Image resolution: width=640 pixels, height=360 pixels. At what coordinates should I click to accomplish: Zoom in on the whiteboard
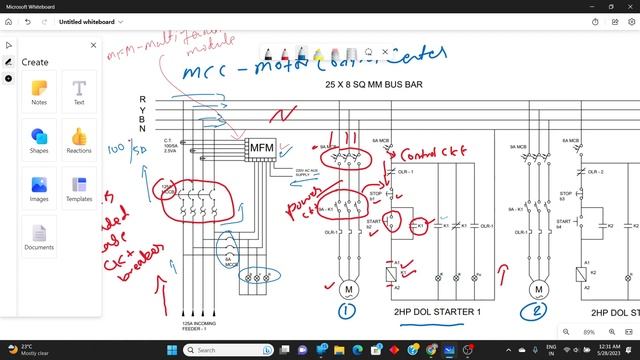612,332
